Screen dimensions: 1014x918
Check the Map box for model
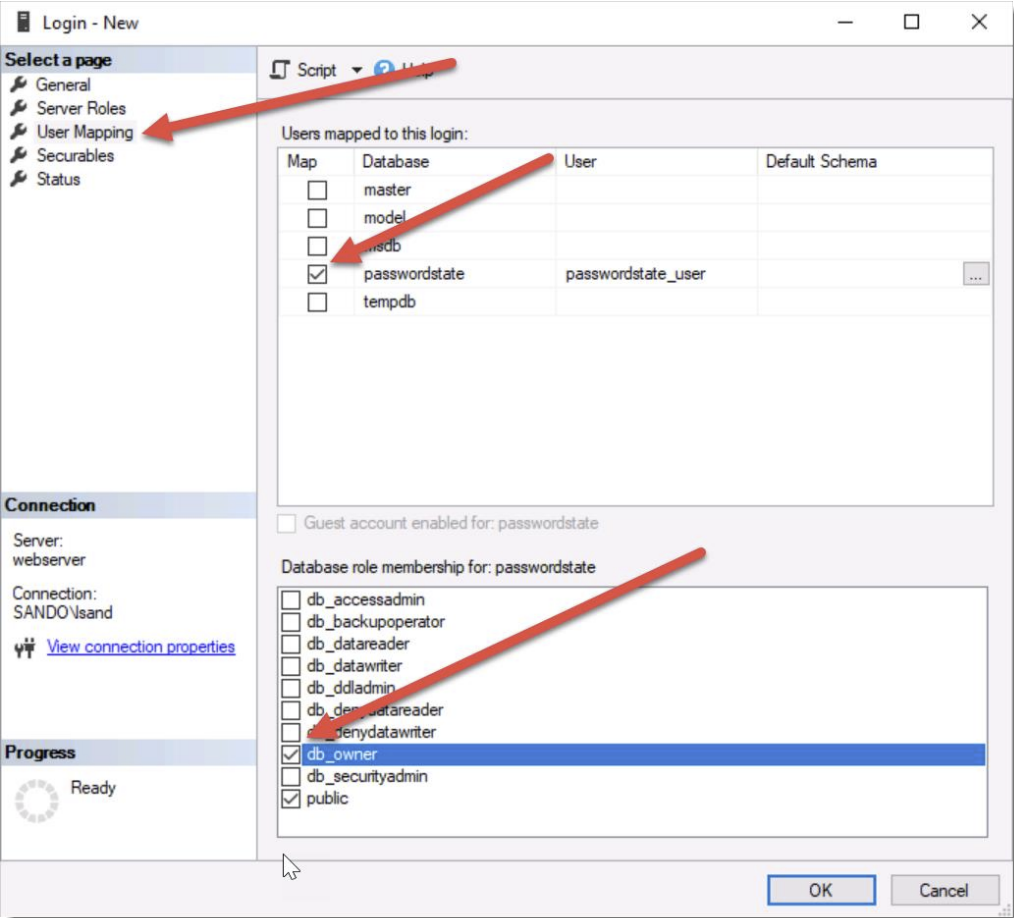coord(317,218)
